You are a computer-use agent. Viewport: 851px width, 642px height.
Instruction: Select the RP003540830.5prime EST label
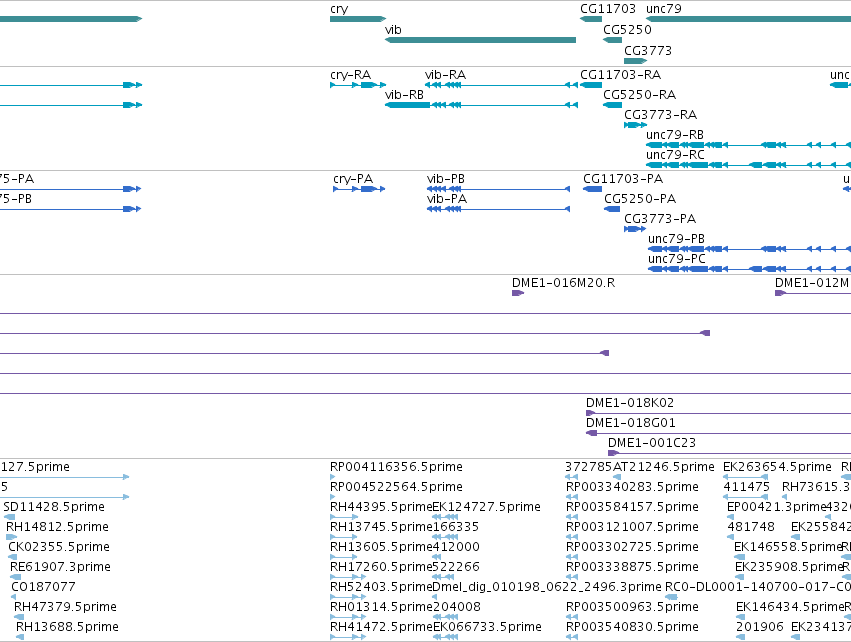(x=632, y=628)
